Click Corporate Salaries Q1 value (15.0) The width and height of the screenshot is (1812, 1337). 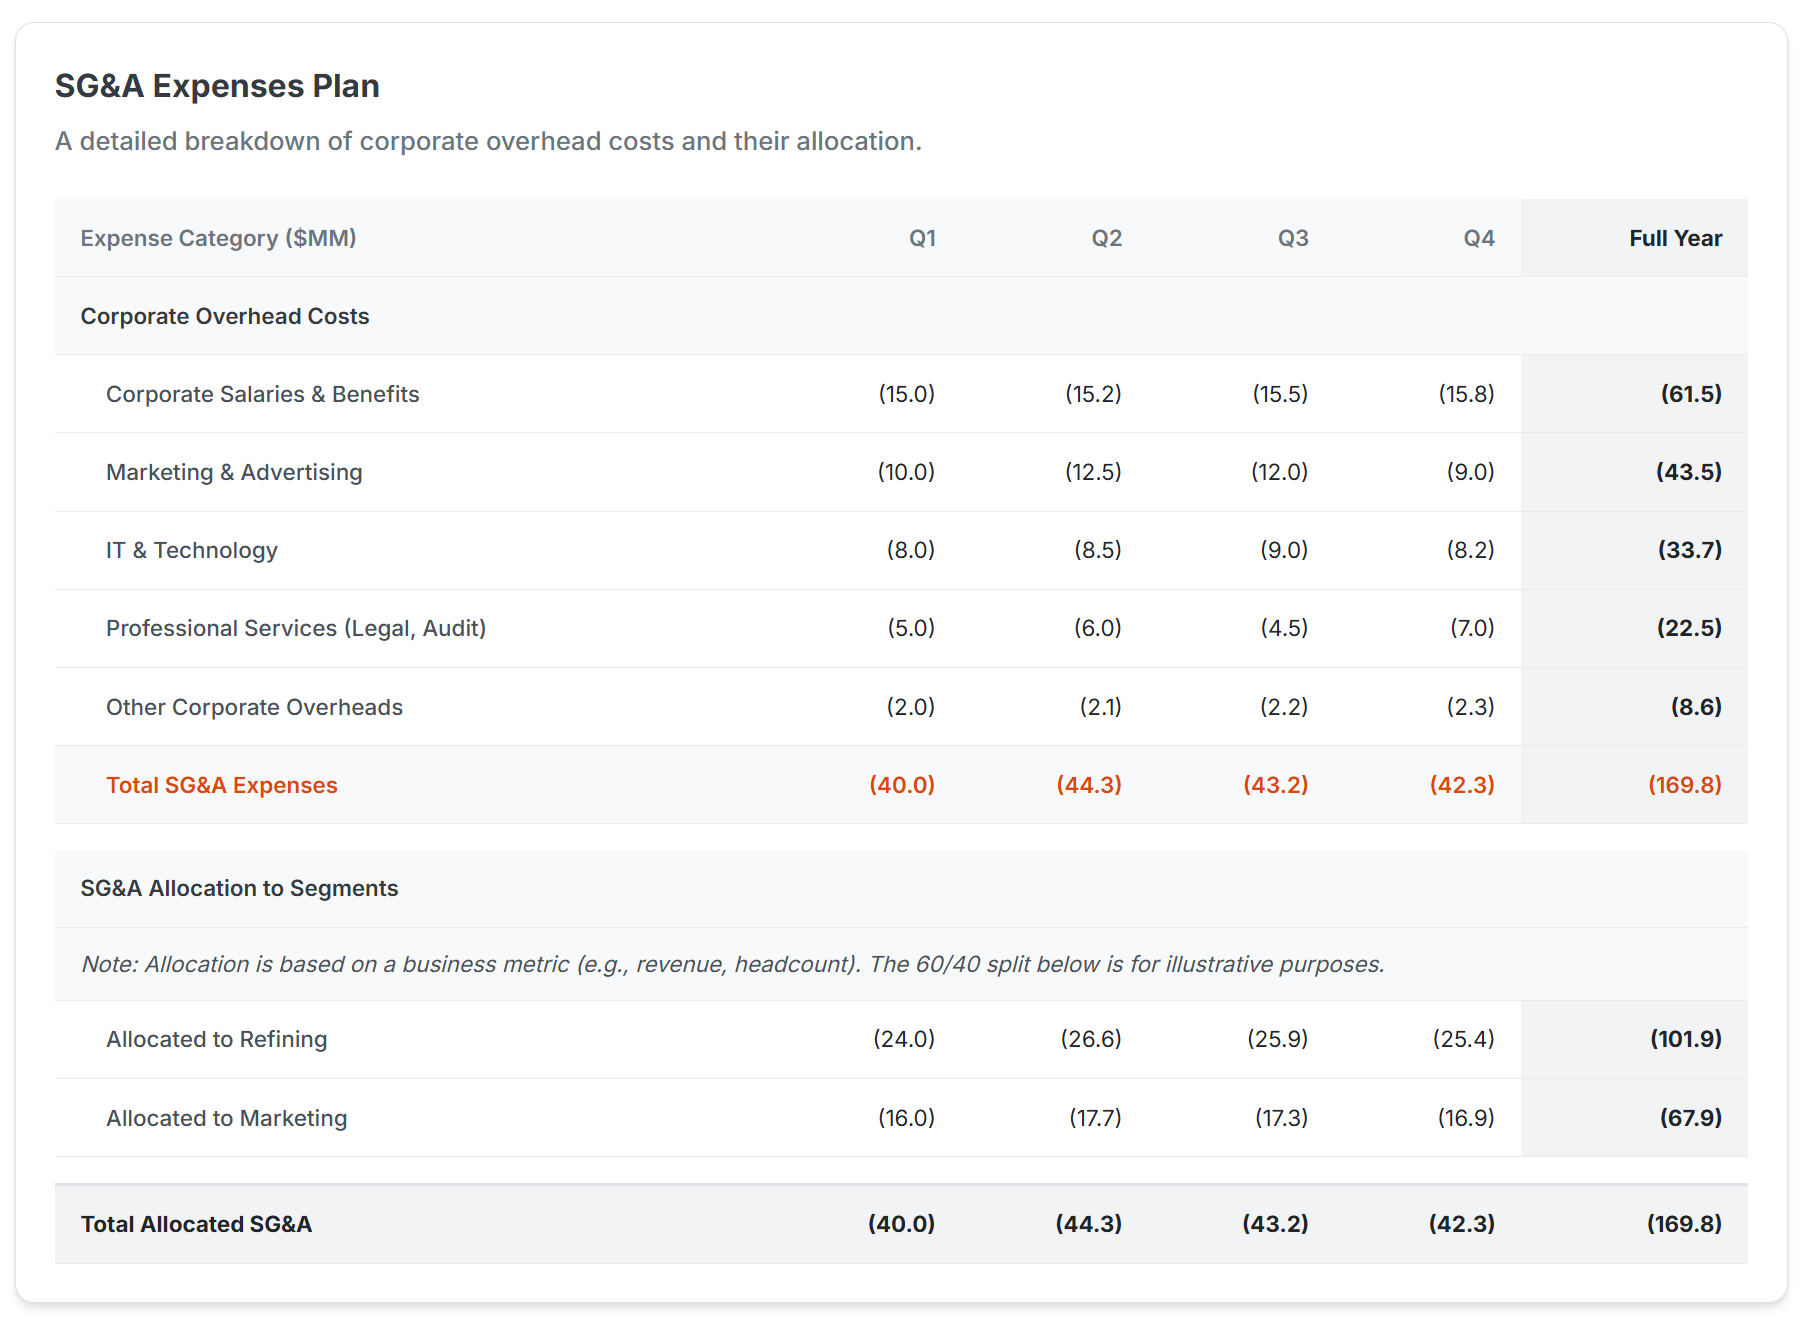click(906, 394)
